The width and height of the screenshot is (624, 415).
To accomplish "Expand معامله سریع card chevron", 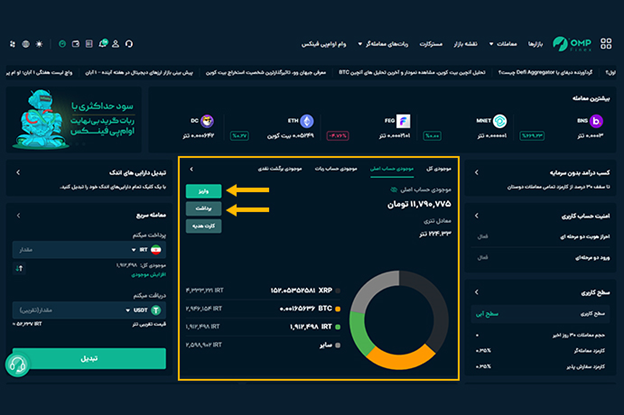I will 18,215.
